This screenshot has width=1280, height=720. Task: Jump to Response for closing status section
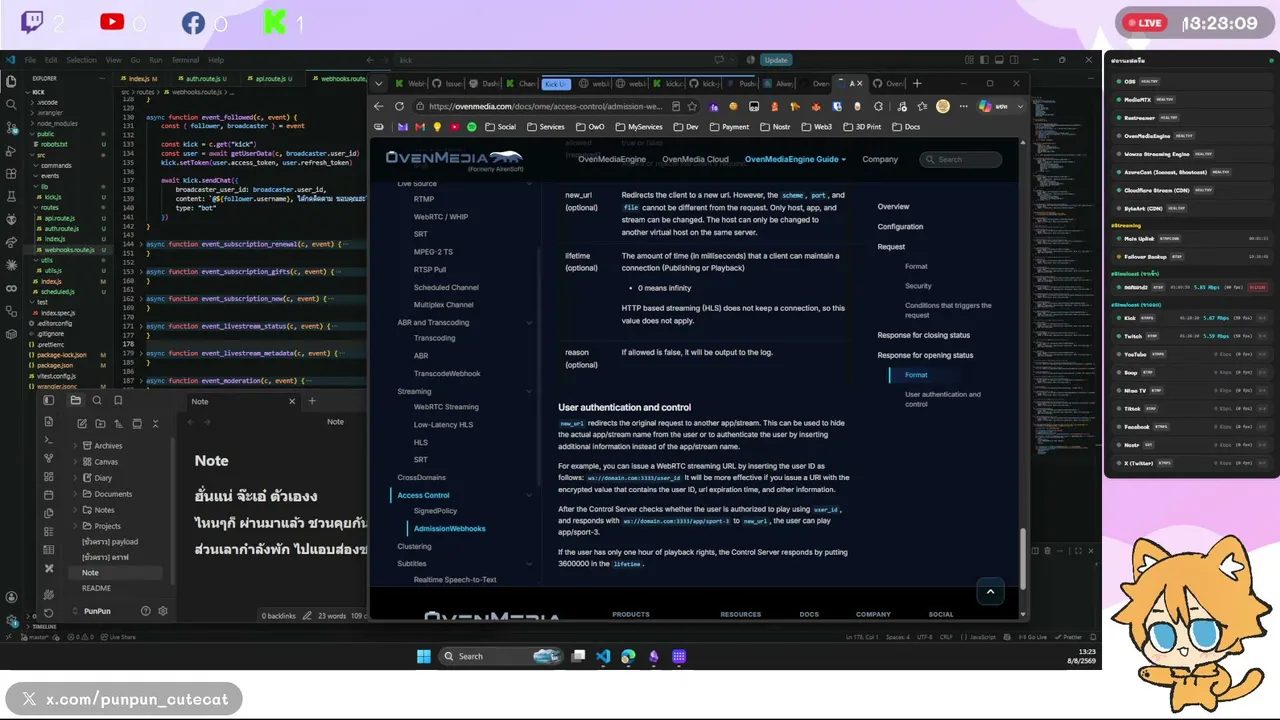click(x=923, y=335)
